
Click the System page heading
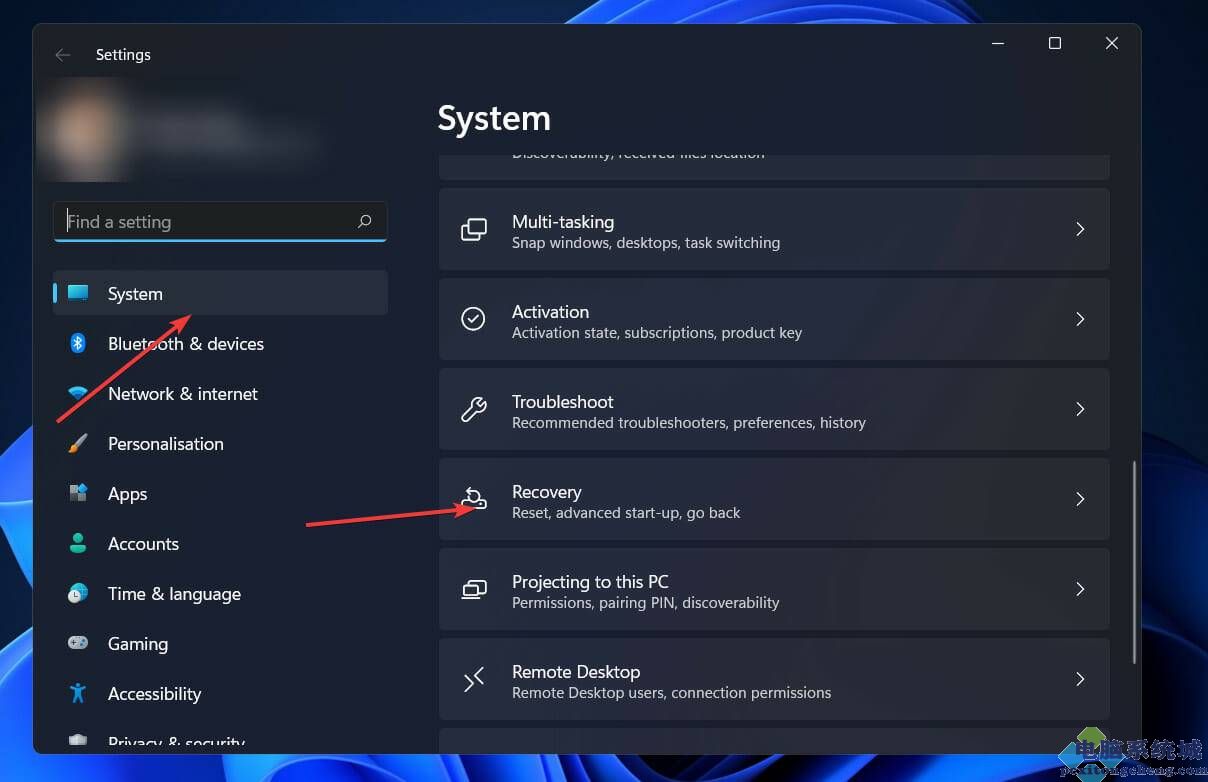(494, 118)
